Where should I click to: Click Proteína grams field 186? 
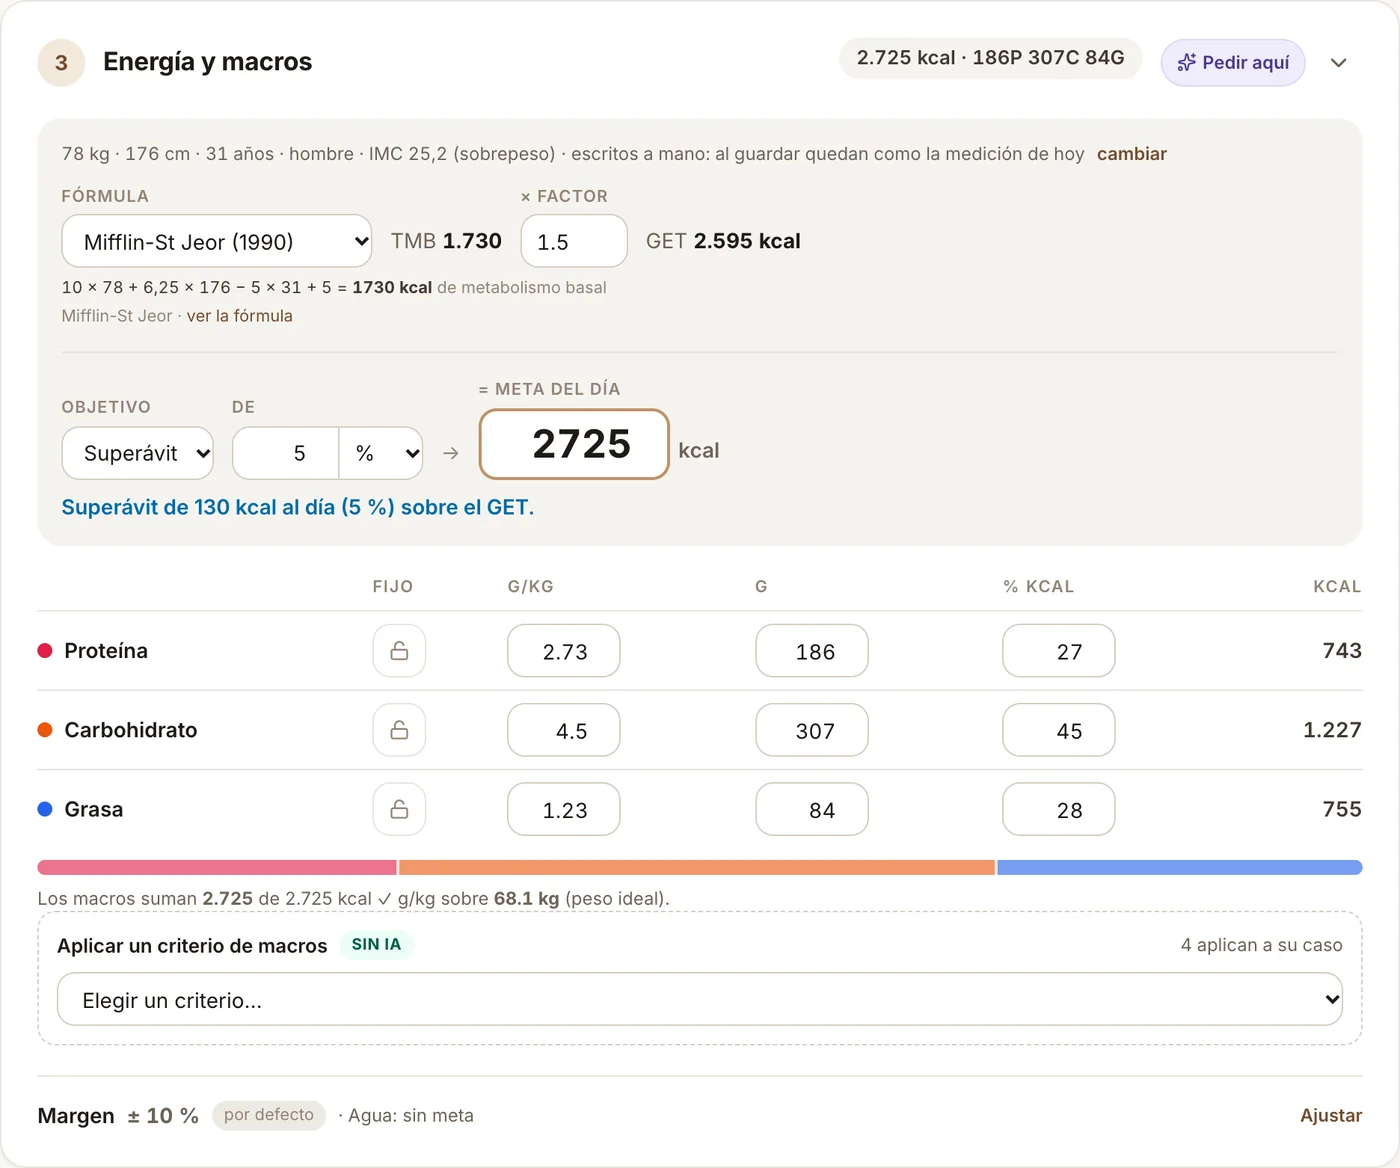click(812, 651)
